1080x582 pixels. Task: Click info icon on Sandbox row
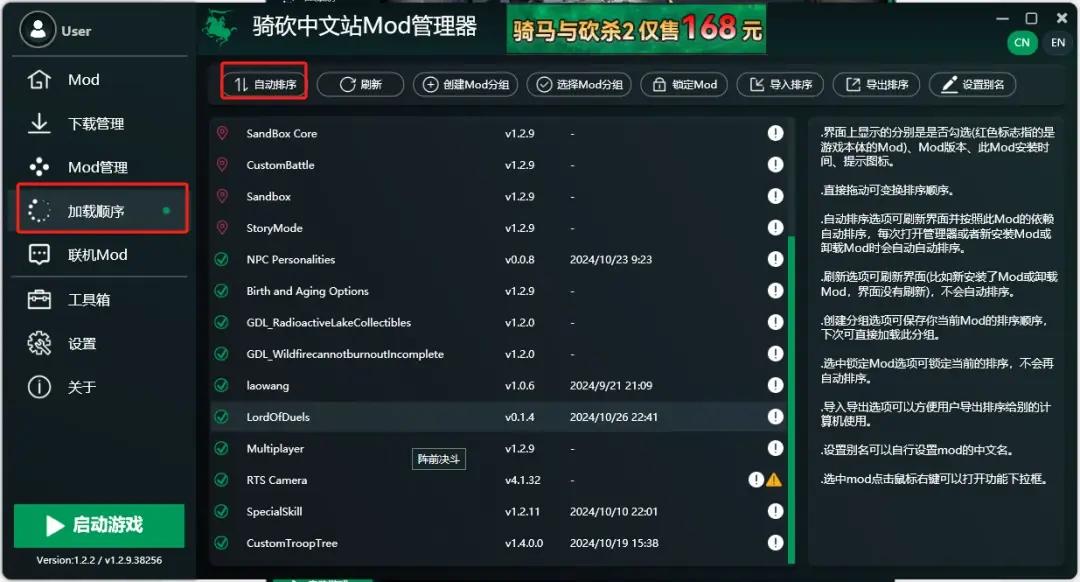(776, 196)
